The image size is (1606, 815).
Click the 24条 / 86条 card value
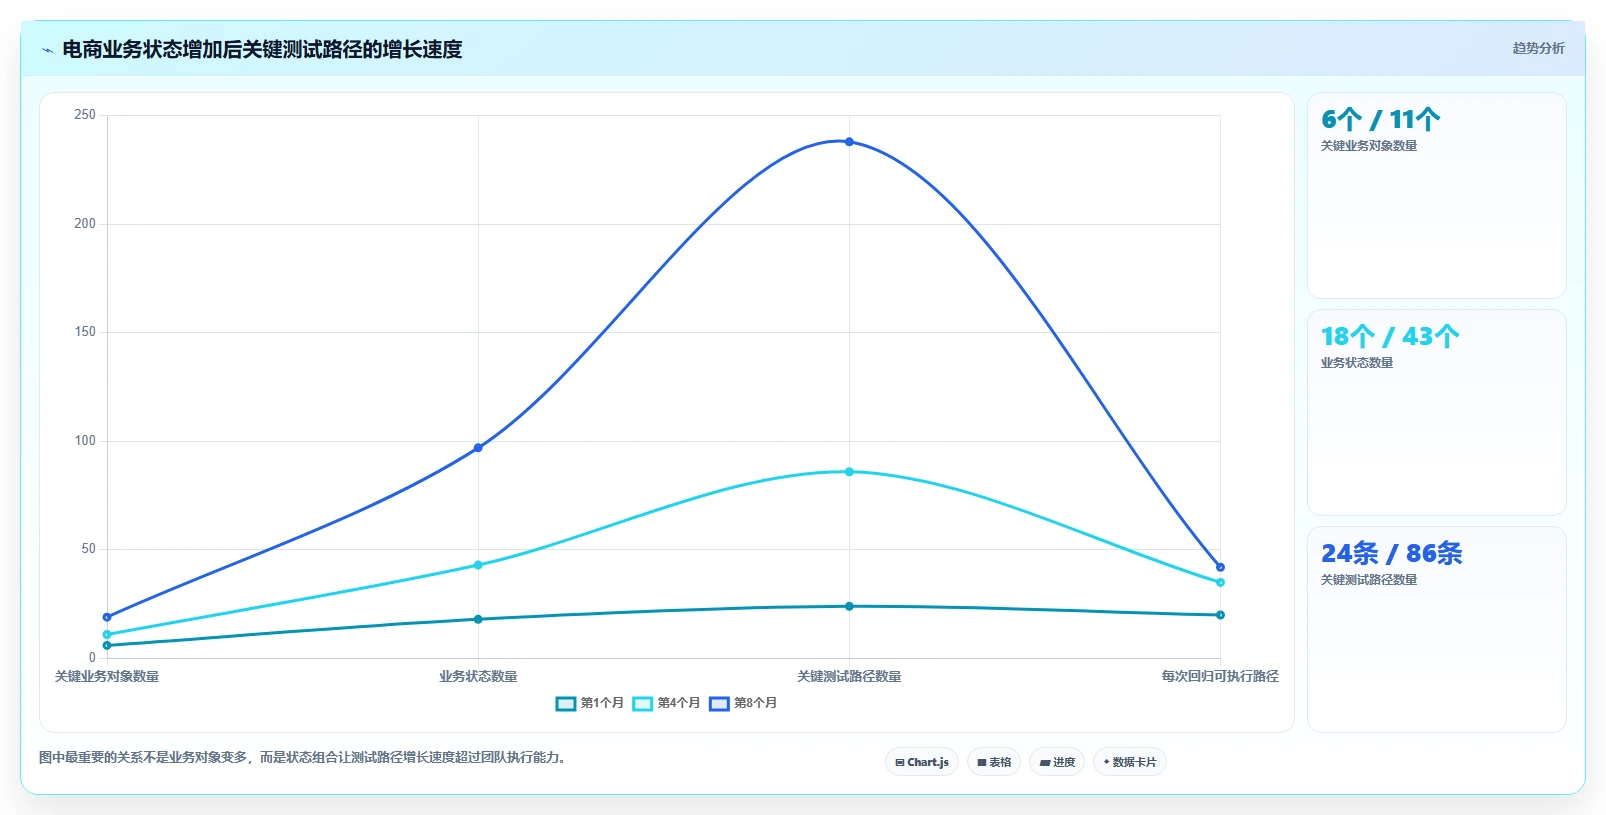coord(1392,554)
